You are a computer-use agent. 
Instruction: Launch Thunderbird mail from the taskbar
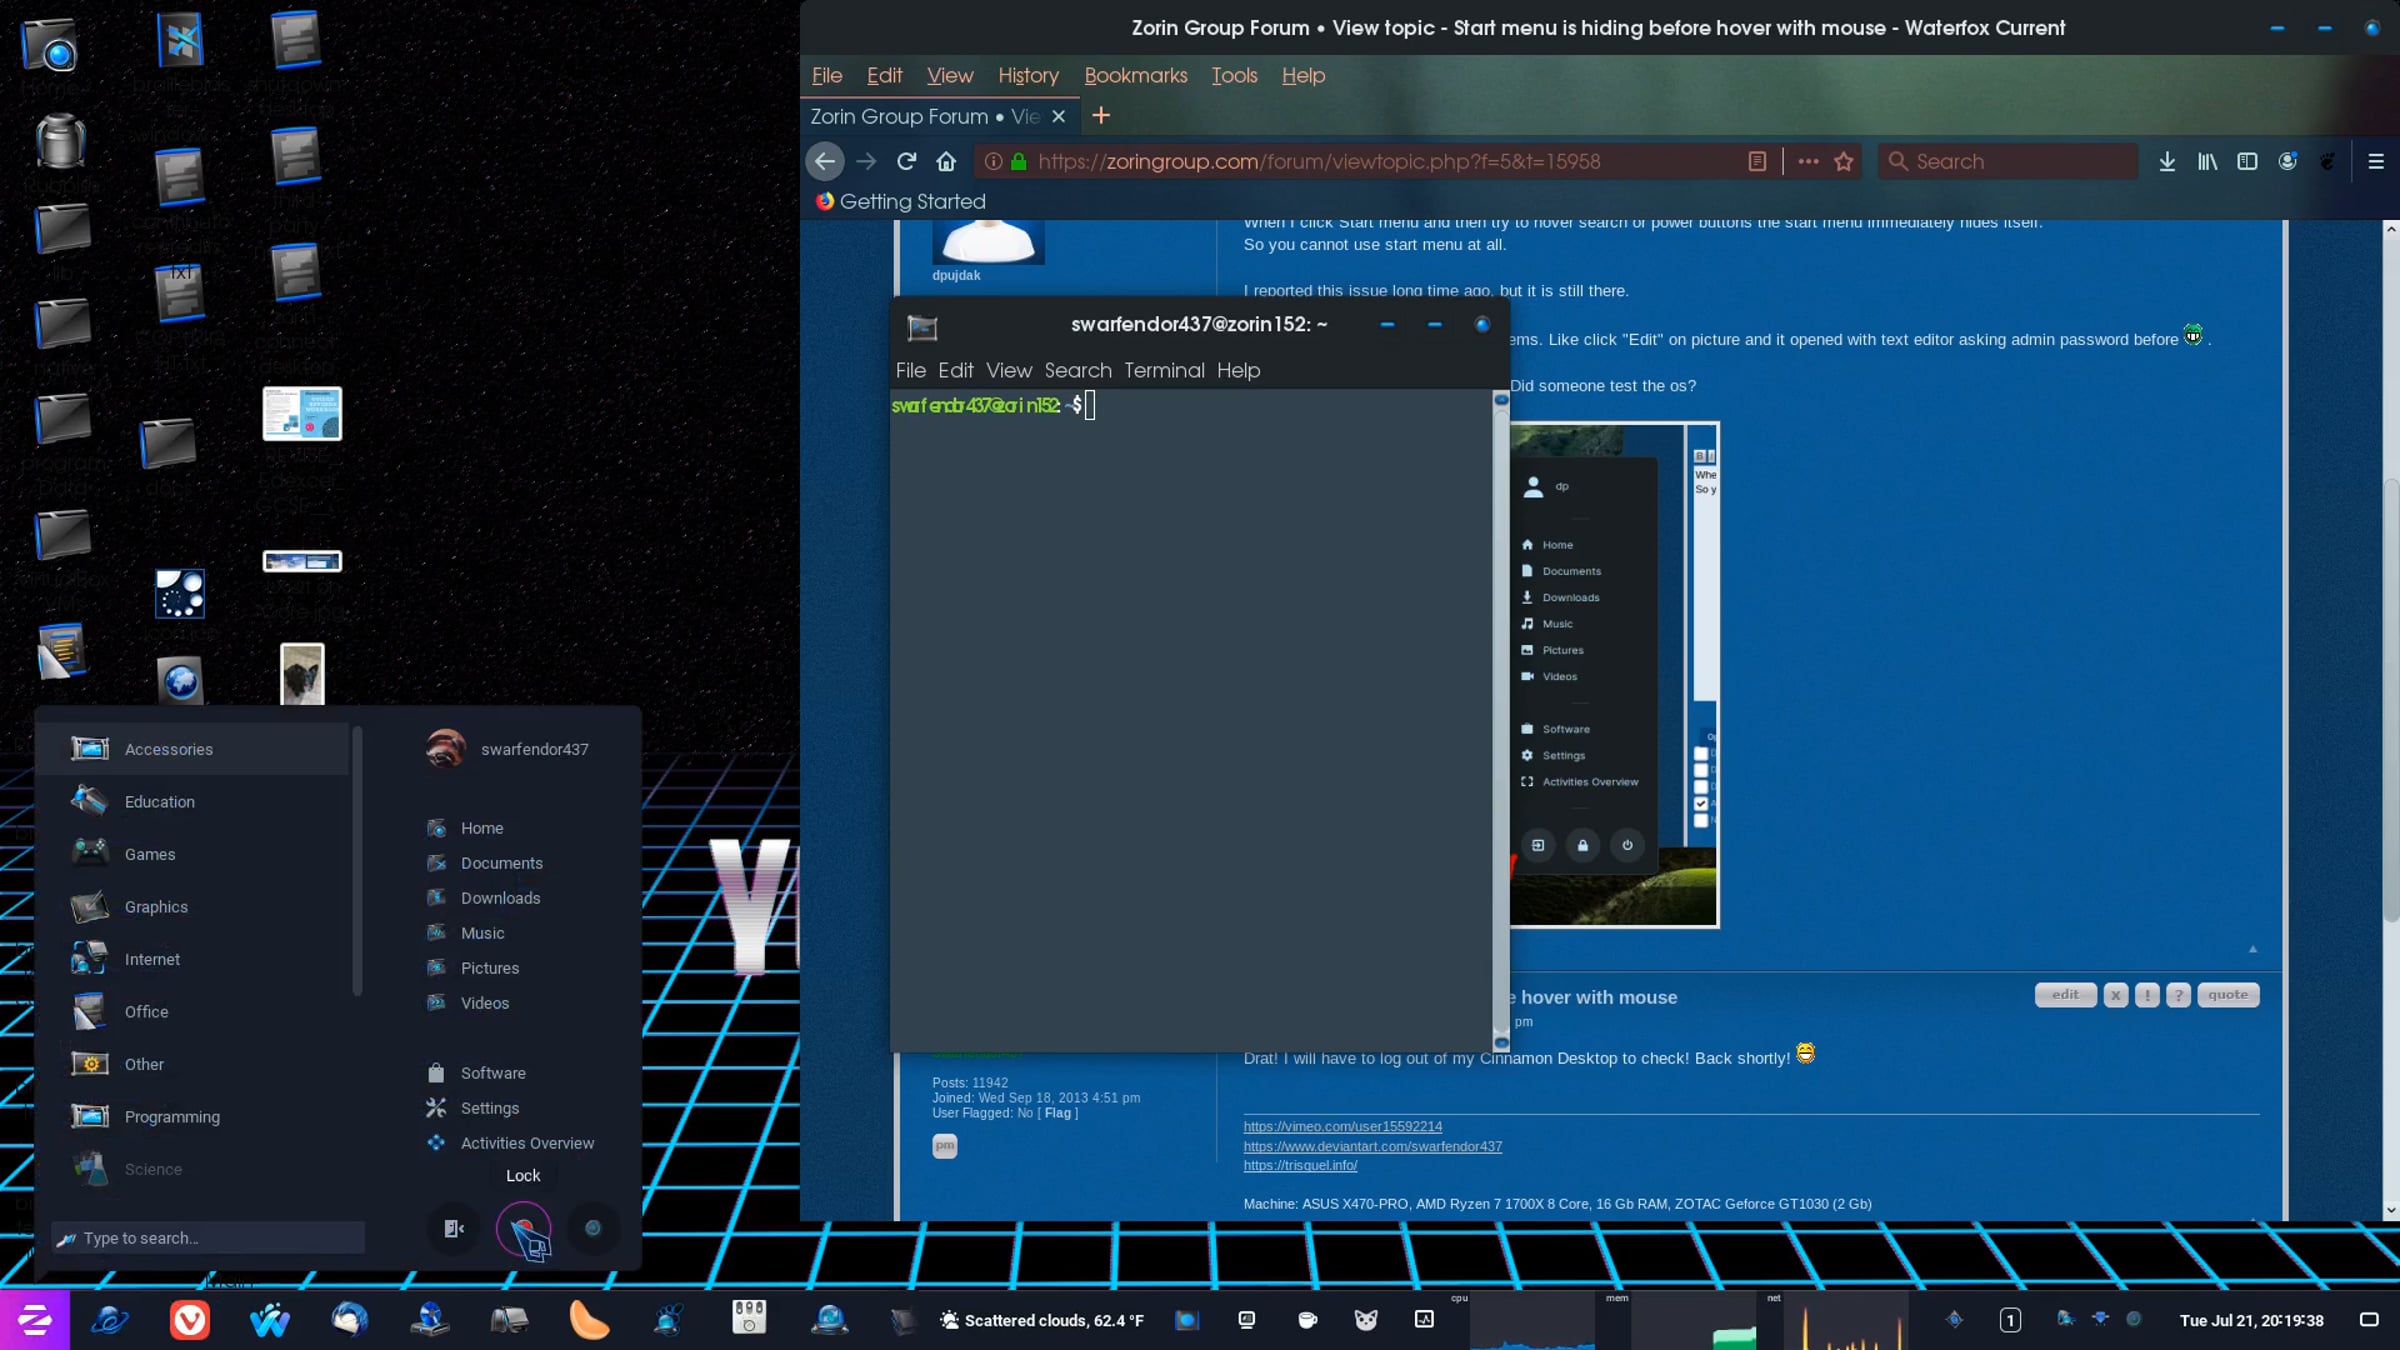tap(349, 1320)
